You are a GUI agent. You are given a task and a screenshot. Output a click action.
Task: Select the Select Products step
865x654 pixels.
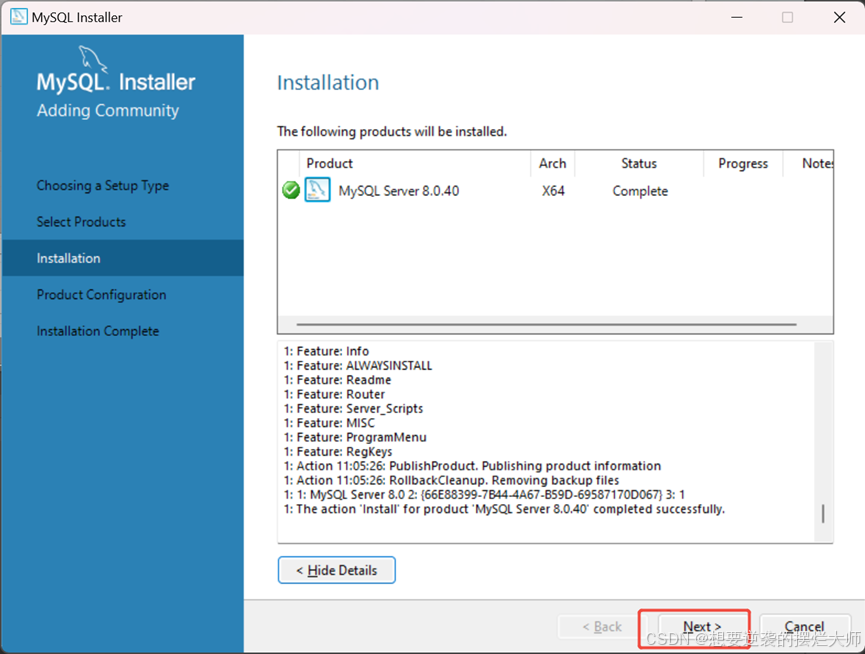pyautogui.click(x=81, y=222)
